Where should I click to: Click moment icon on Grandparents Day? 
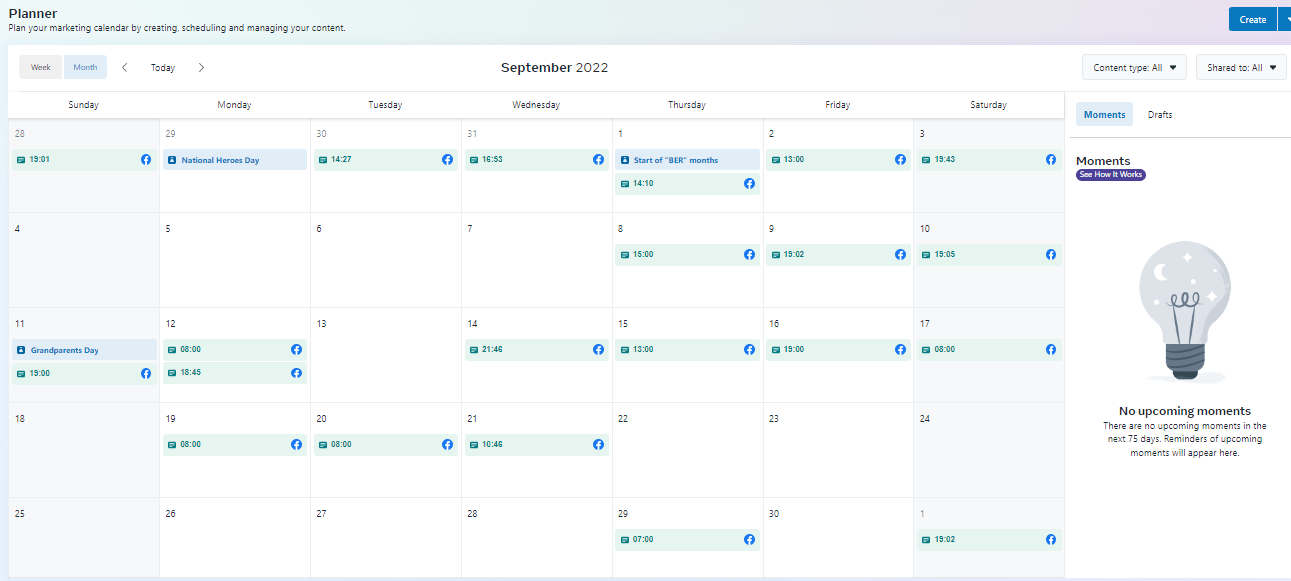point(22,350)
